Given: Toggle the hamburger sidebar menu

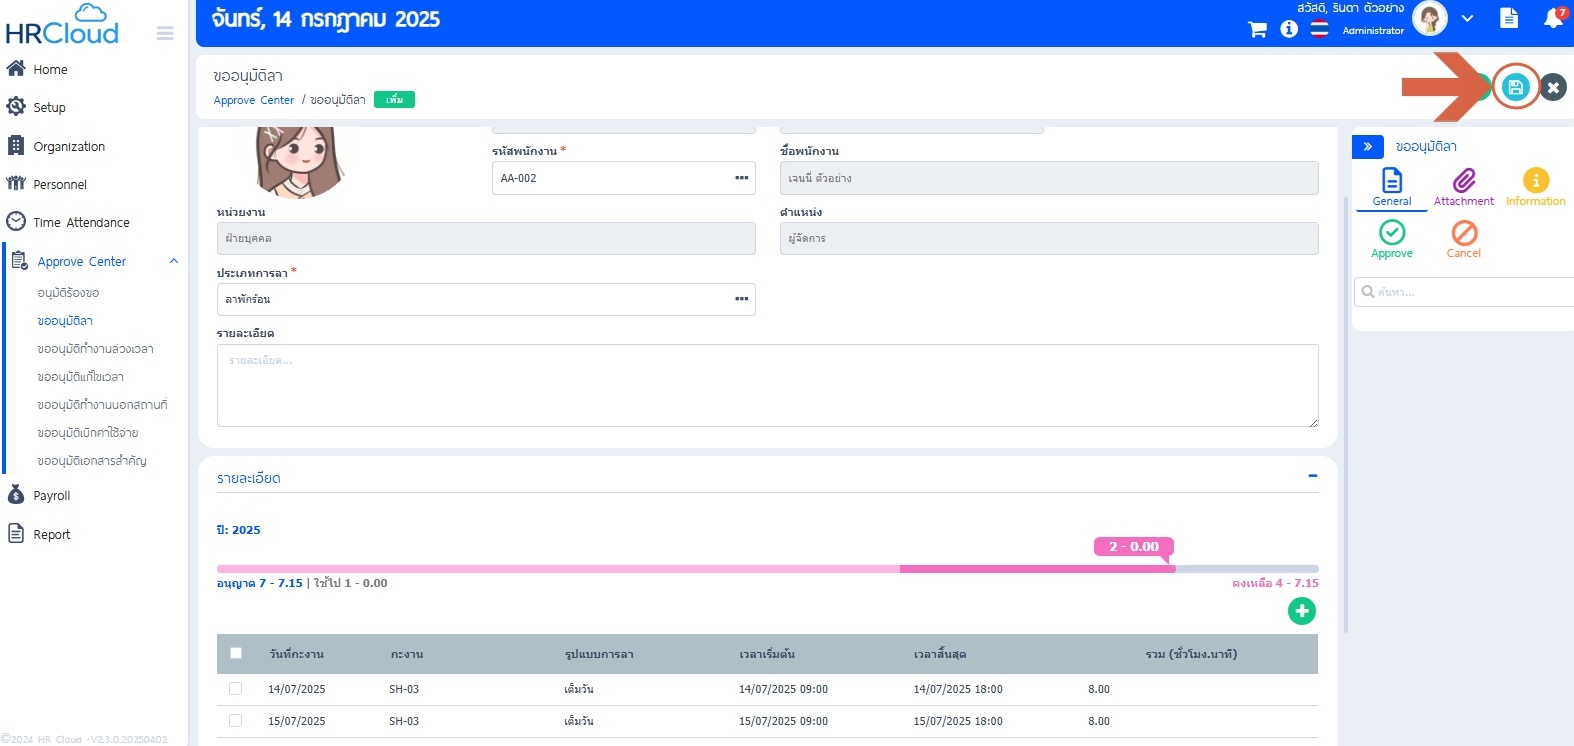Looking at the screenshot, I should pyautogui.click(x=165, y=34).
